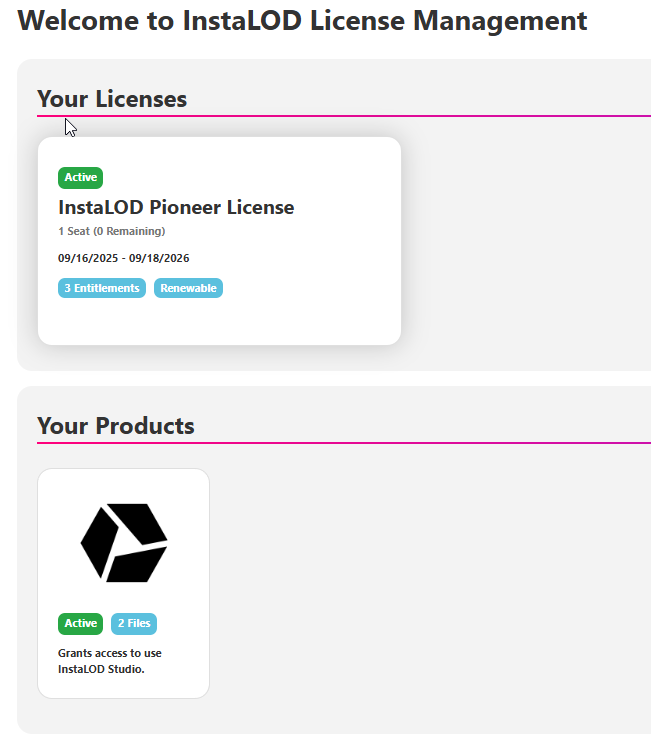Click the pink divider under Your Licenses

pyautogui.click(x=400, y=116)
